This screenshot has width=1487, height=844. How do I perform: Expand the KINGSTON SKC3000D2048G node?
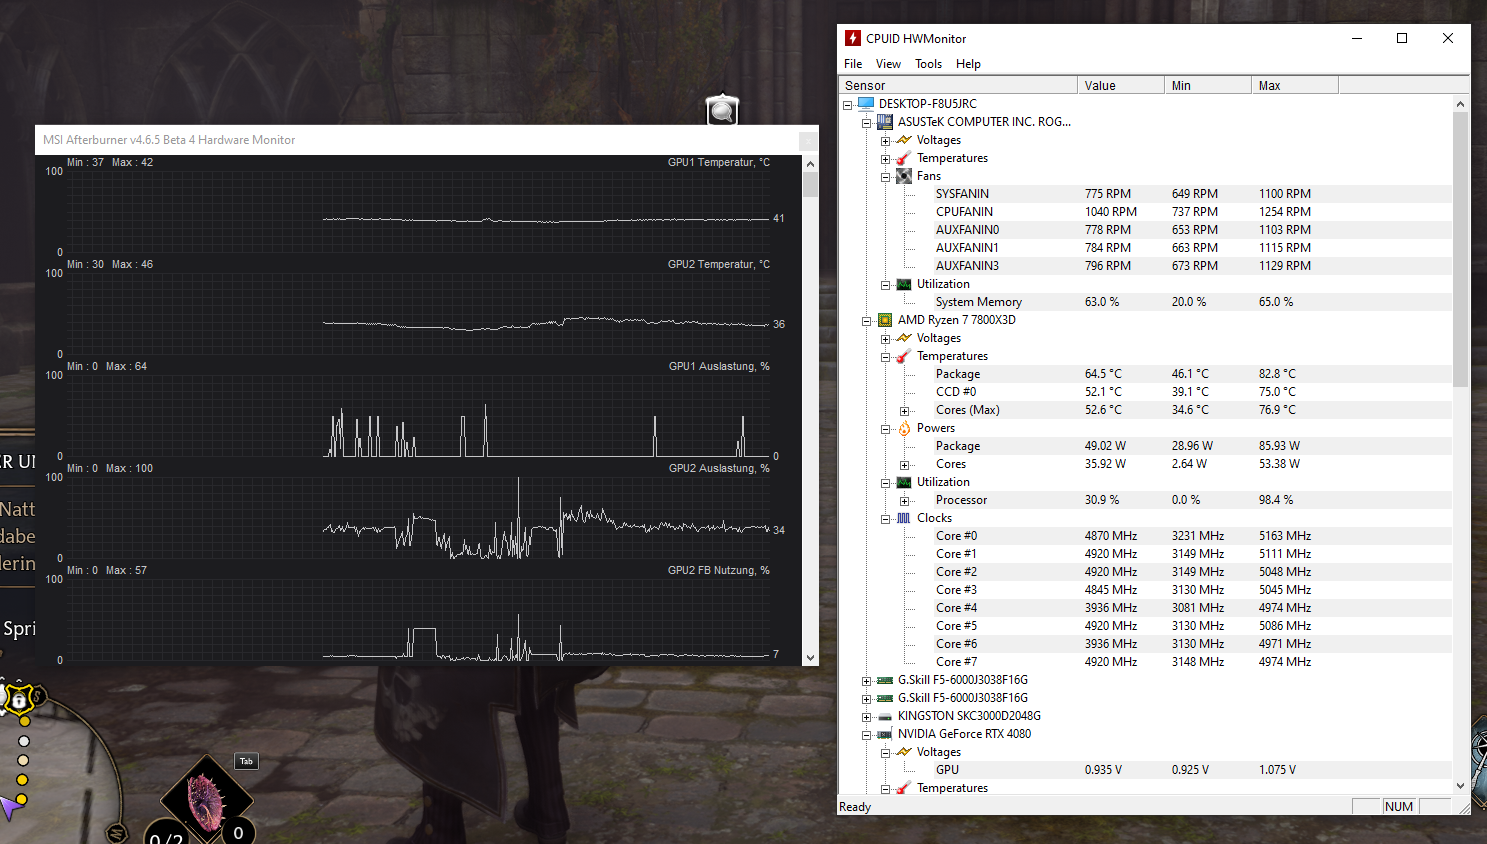click(867, 716)
